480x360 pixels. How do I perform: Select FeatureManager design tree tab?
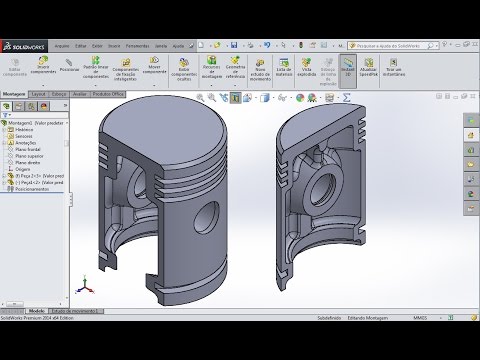[6, 106]
